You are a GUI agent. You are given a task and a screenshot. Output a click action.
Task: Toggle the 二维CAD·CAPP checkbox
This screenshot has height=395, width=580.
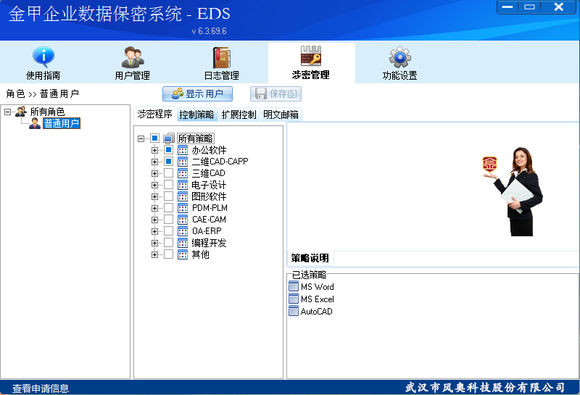click(168, 162)
